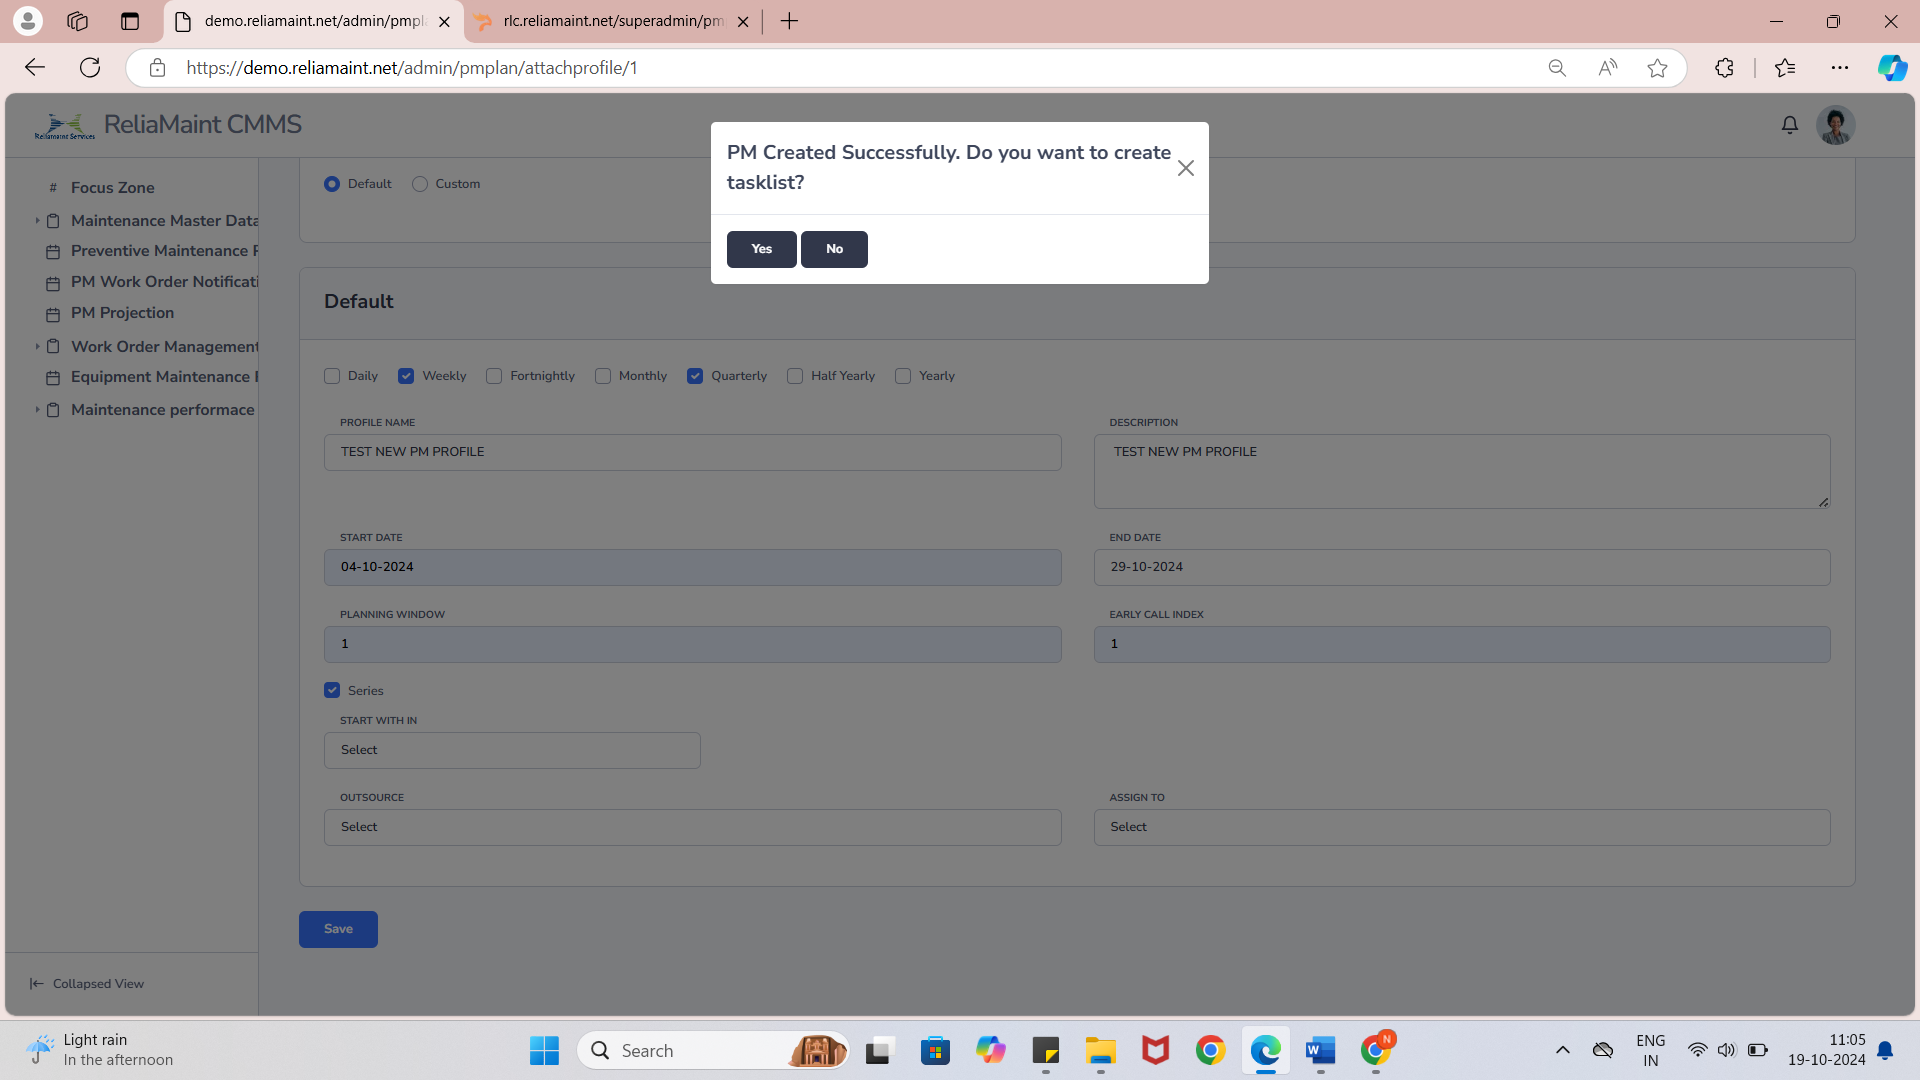This screenshot has width=1920, height=1080.
Task: Expand Maintenance Master Data tree item
Action: coord(37,221)
